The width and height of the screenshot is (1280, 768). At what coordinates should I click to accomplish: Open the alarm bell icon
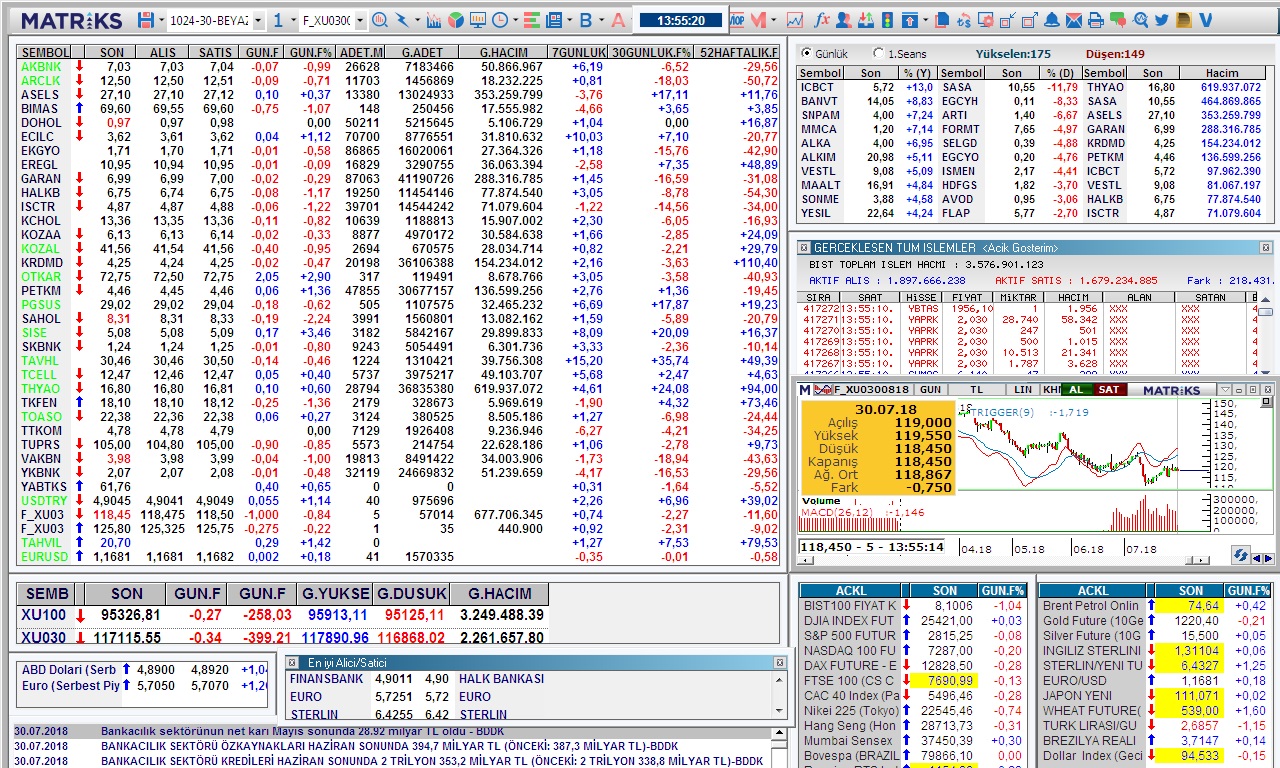point(1052,20)
